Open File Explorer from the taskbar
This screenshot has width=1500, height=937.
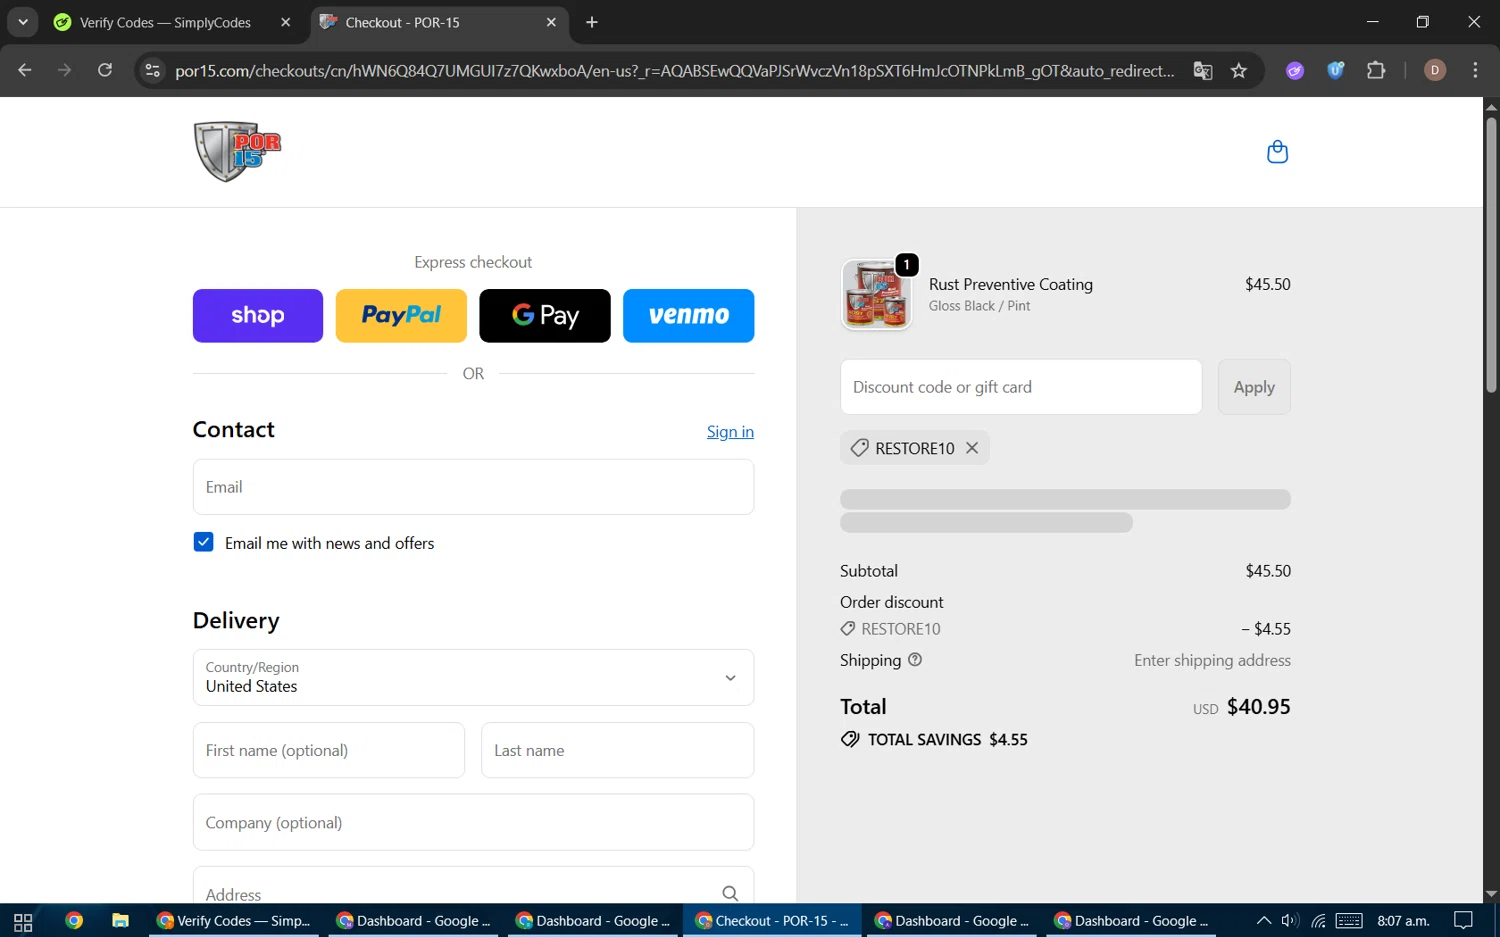(120, 921)
